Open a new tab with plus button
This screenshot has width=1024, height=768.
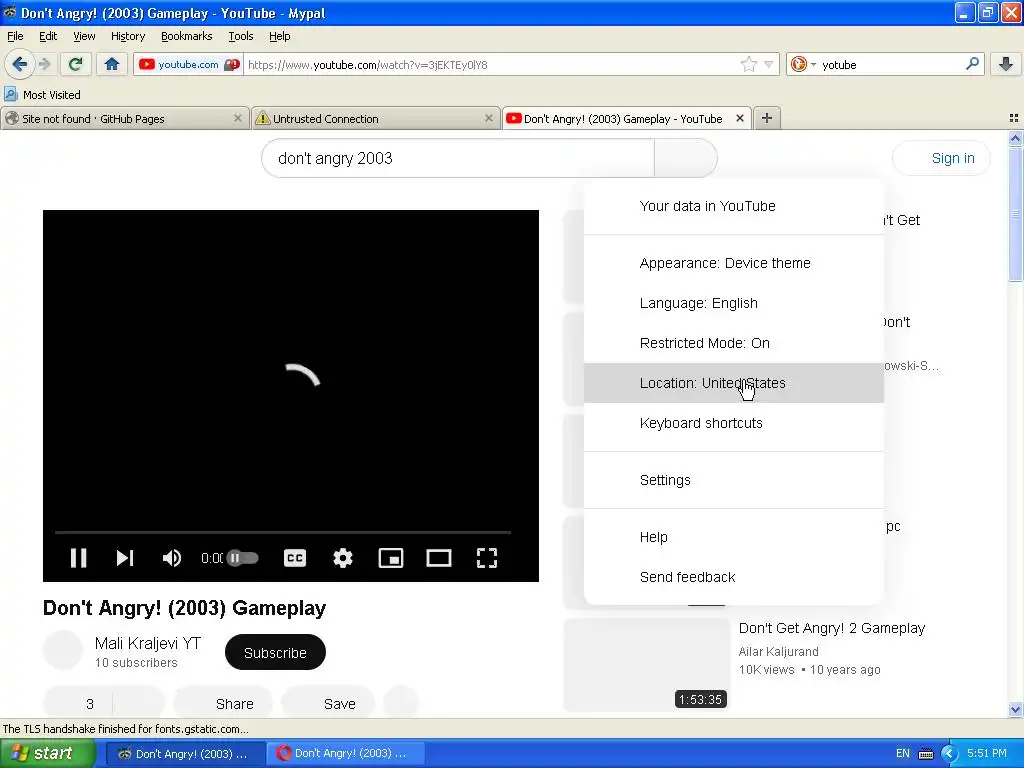click(x=767, y=118)
